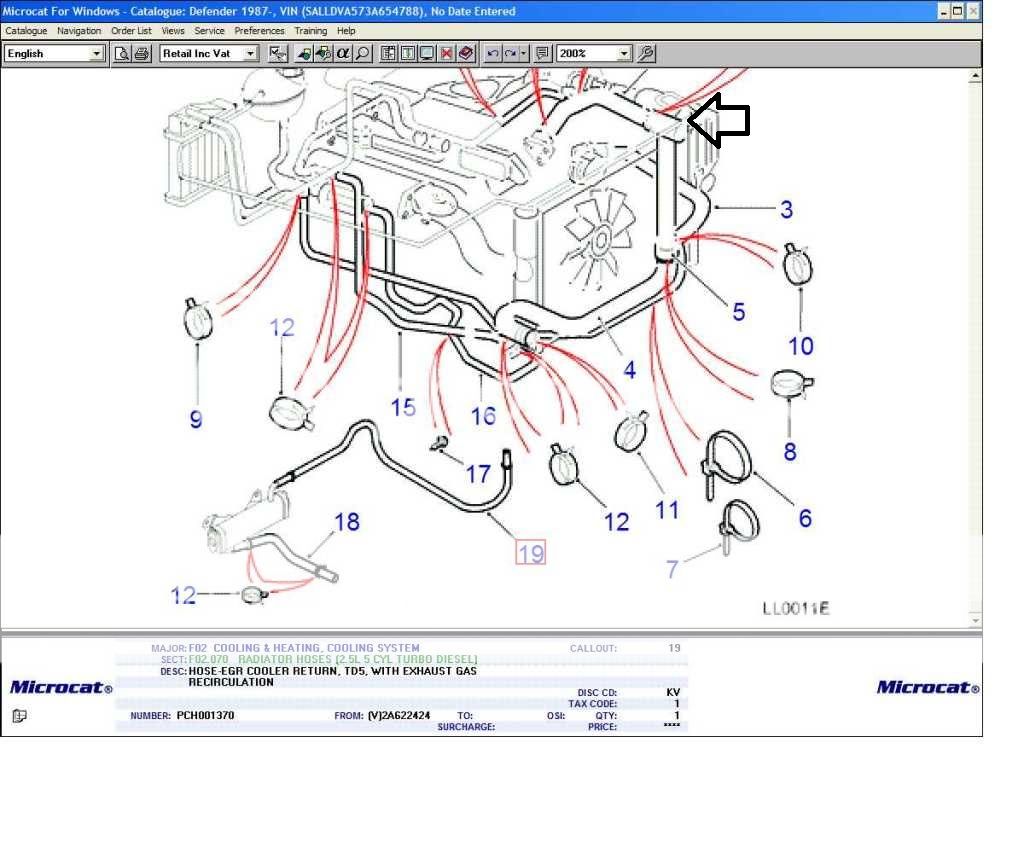Click diagram reference LL0011E
Screen dimensions: 1024x853
point(795,608)
